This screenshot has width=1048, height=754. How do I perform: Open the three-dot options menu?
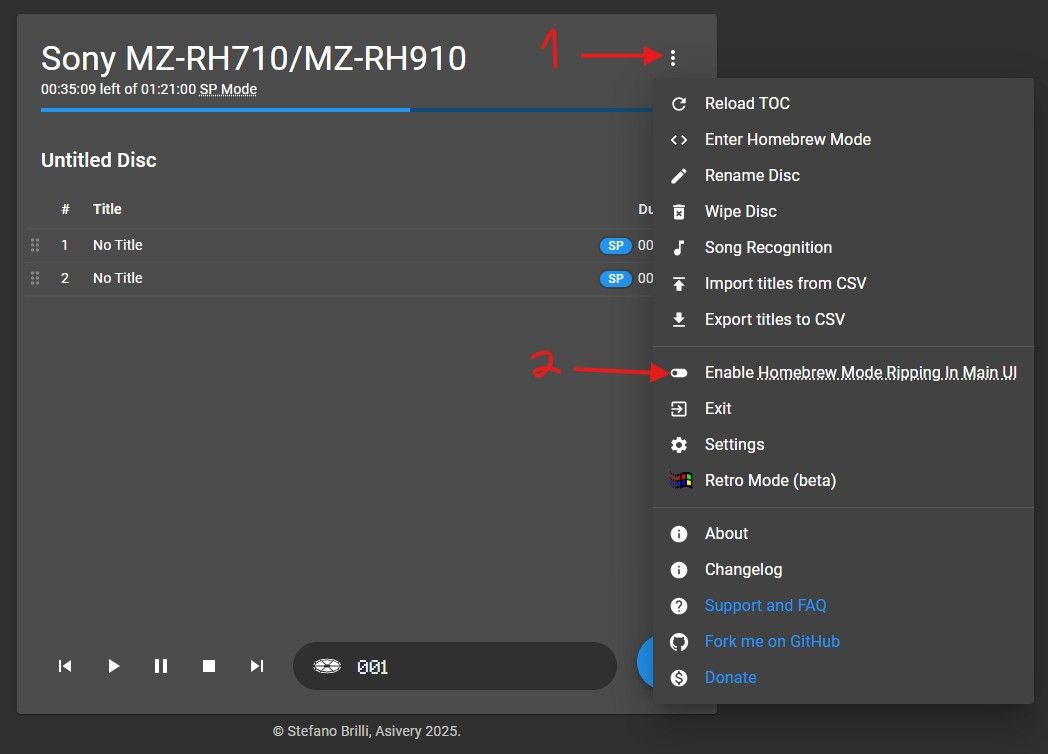click(x=672, y=58)
